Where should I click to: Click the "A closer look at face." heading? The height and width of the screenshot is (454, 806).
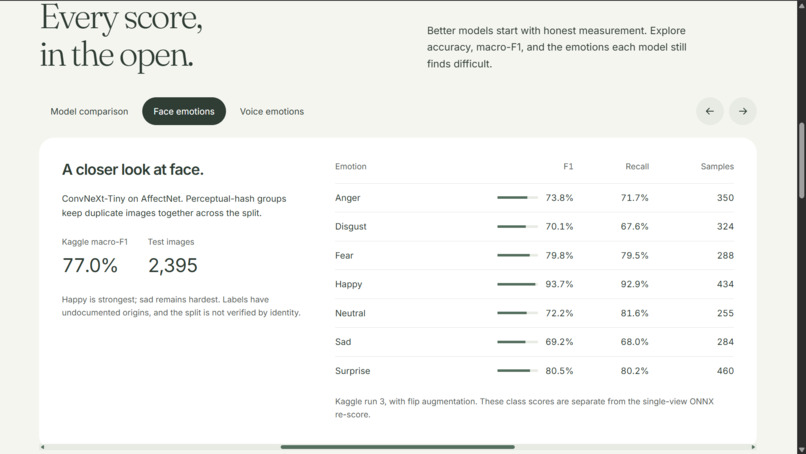click(x=133, y=170)
